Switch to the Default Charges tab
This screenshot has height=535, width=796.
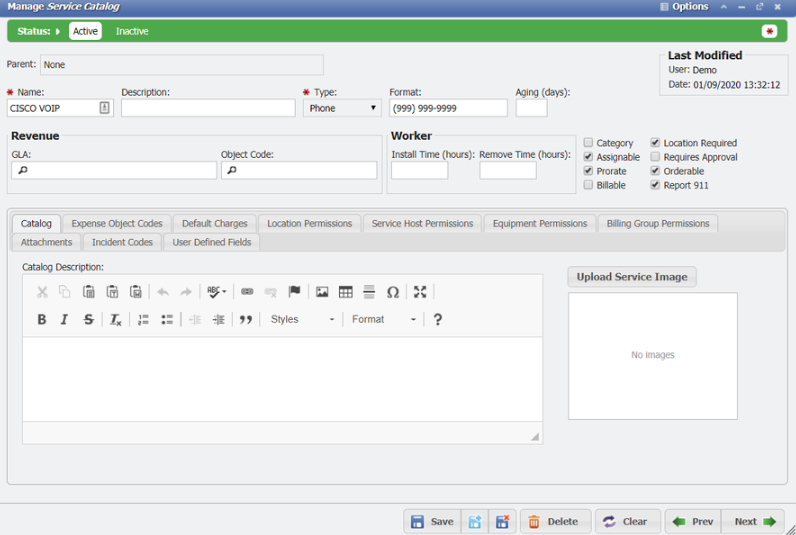pyautogui.click(x=214, y=224)
